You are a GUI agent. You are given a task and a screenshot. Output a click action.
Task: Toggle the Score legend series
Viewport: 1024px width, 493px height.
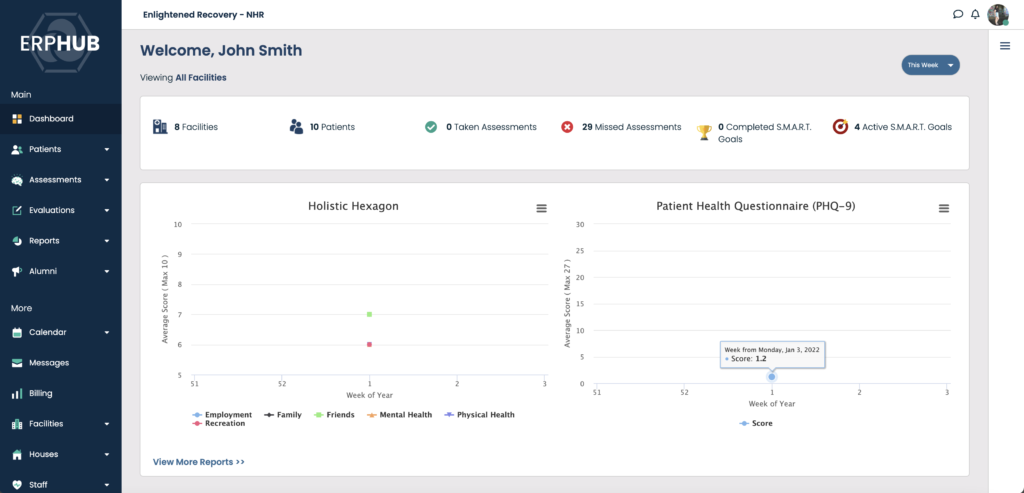tap(756, 424)
